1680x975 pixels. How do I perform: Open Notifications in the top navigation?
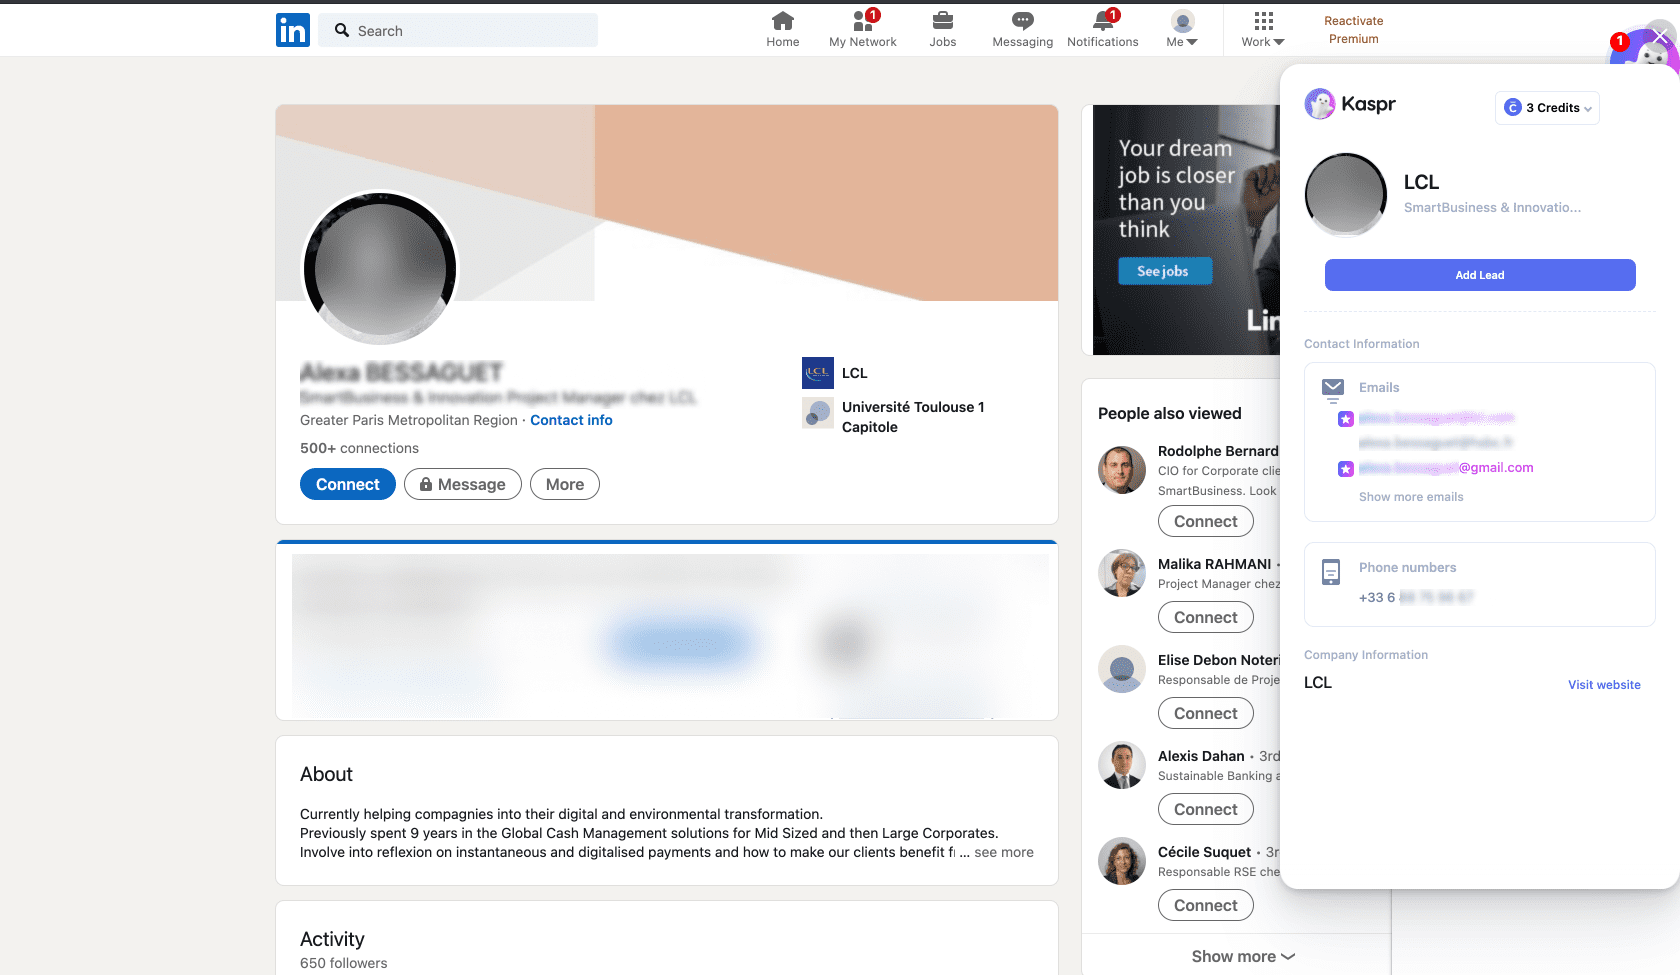pos(1102,29)
